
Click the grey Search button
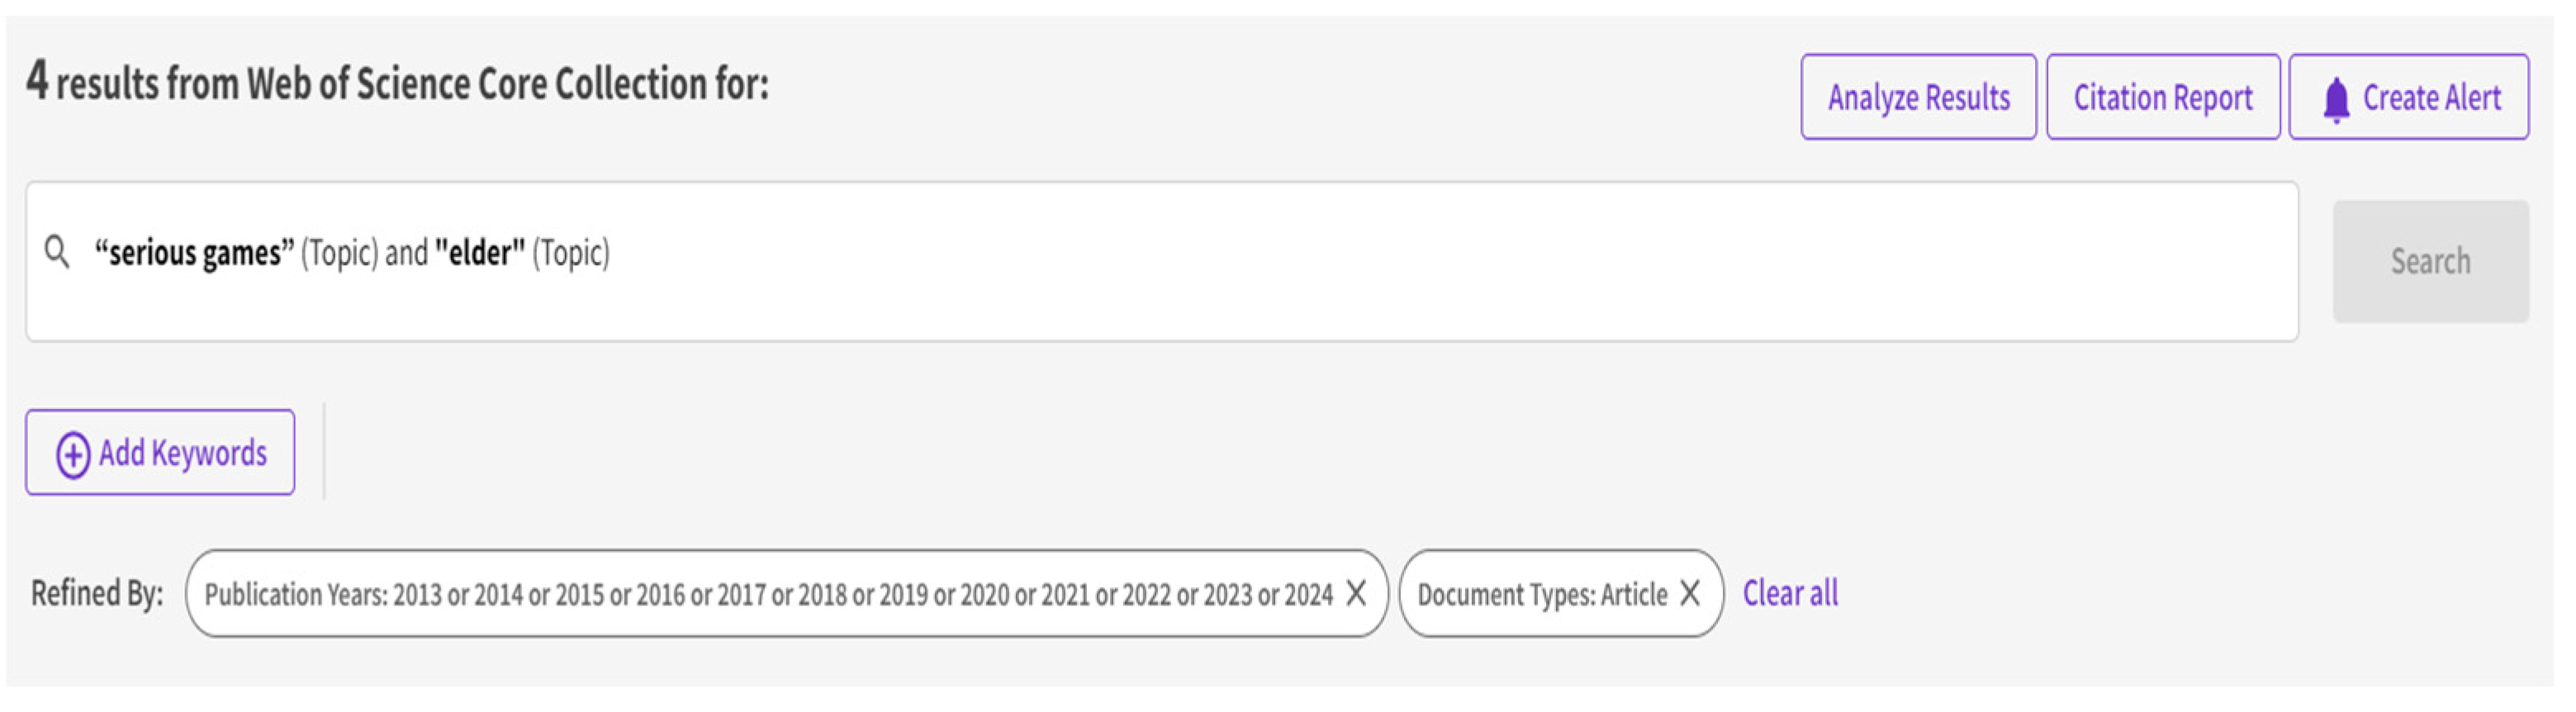(x=2430, y=261)
